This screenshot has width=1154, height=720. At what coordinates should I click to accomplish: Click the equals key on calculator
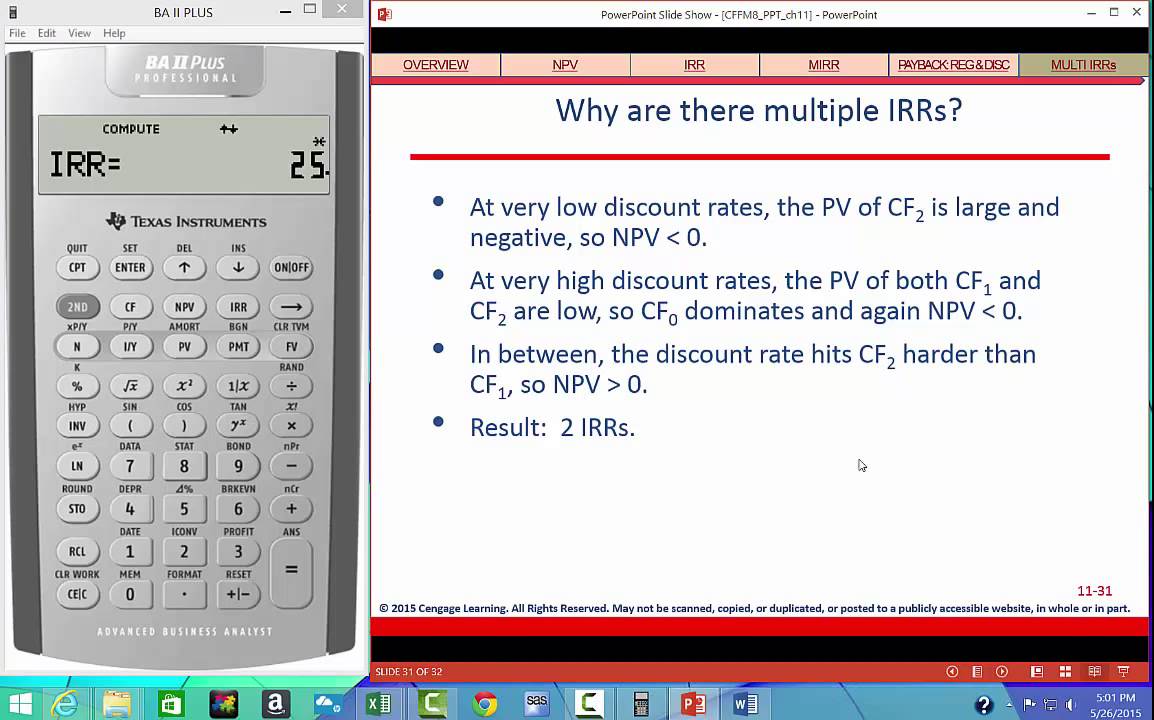pyautogui.click(x=291, y=571)
